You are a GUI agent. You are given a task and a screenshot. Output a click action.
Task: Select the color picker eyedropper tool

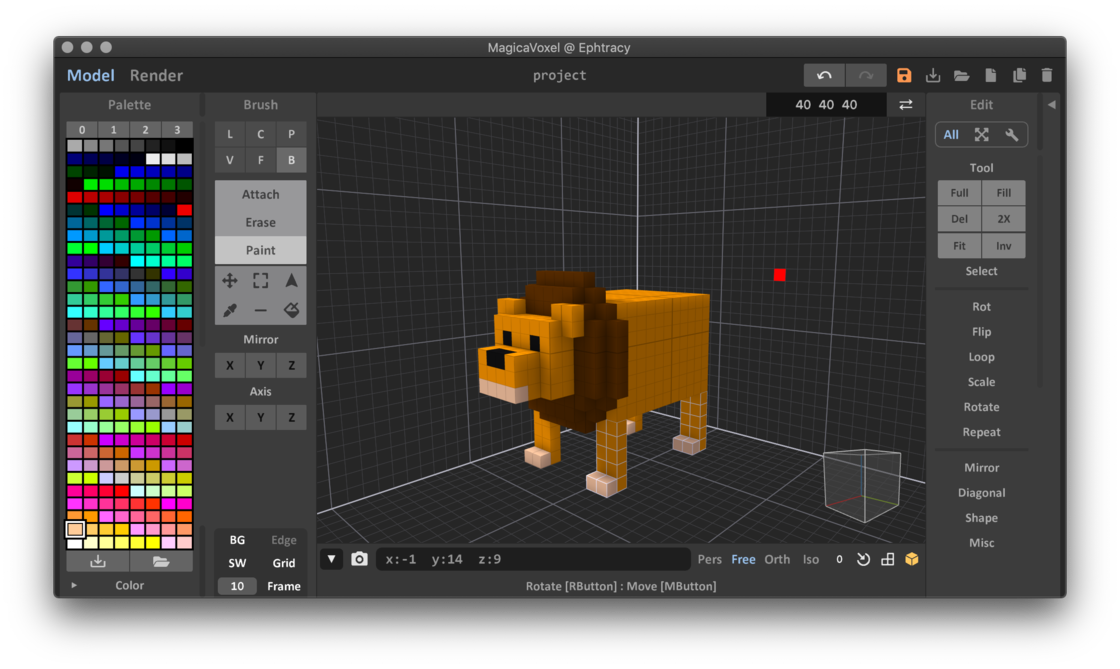tap(229, 310)
